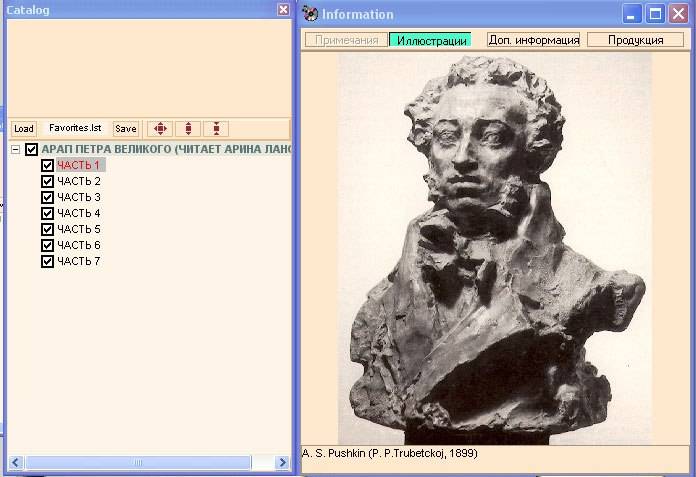Click the Load button
This screenshot has height=477, width=696.
pyautogui.click(x=24, y=129)
